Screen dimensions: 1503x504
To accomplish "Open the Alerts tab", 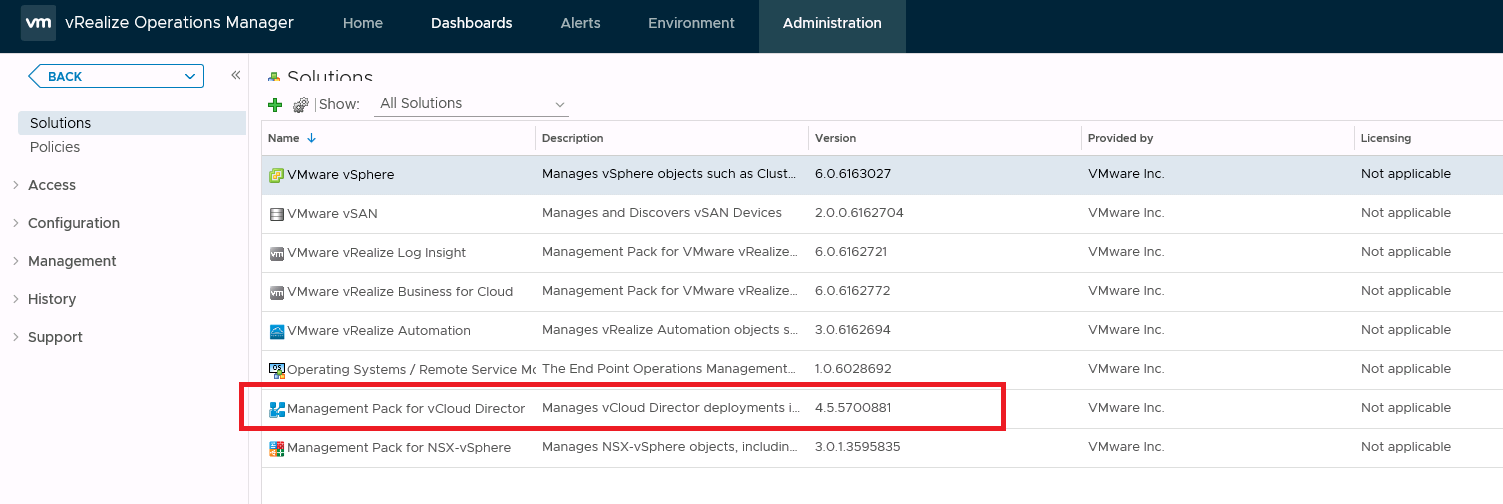I will (580, 23).
